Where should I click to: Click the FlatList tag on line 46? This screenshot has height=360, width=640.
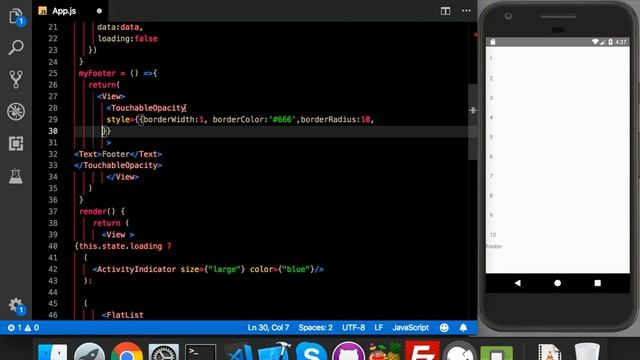click(122, 315)
